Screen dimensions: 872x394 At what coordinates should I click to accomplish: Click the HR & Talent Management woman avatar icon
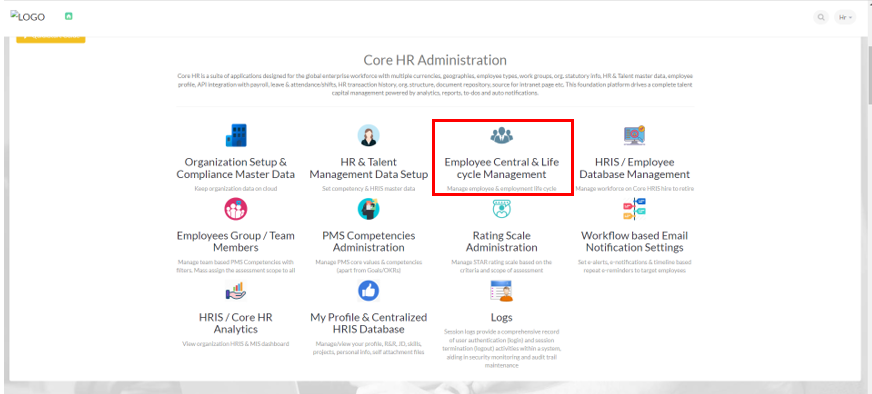coord(368,135)
